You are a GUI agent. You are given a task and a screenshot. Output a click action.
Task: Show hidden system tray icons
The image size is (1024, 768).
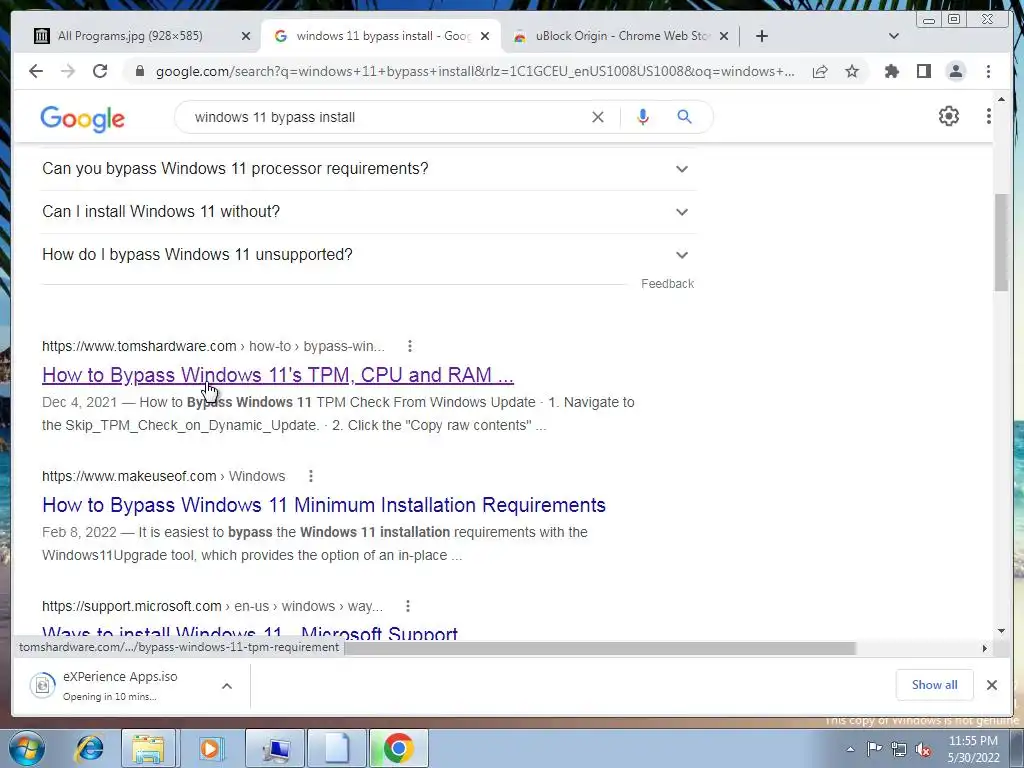click(x=850, y=749)
